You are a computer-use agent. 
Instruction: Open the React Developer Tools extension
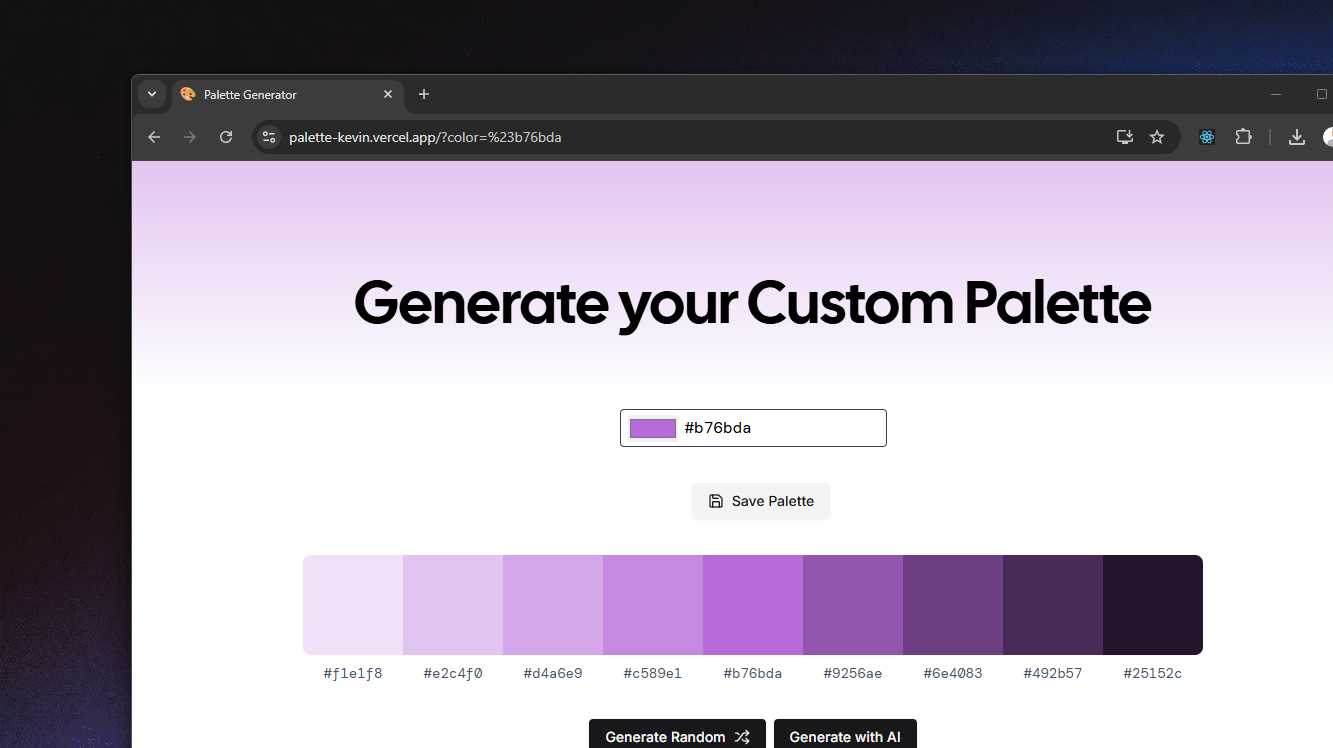pos(1206,137)
